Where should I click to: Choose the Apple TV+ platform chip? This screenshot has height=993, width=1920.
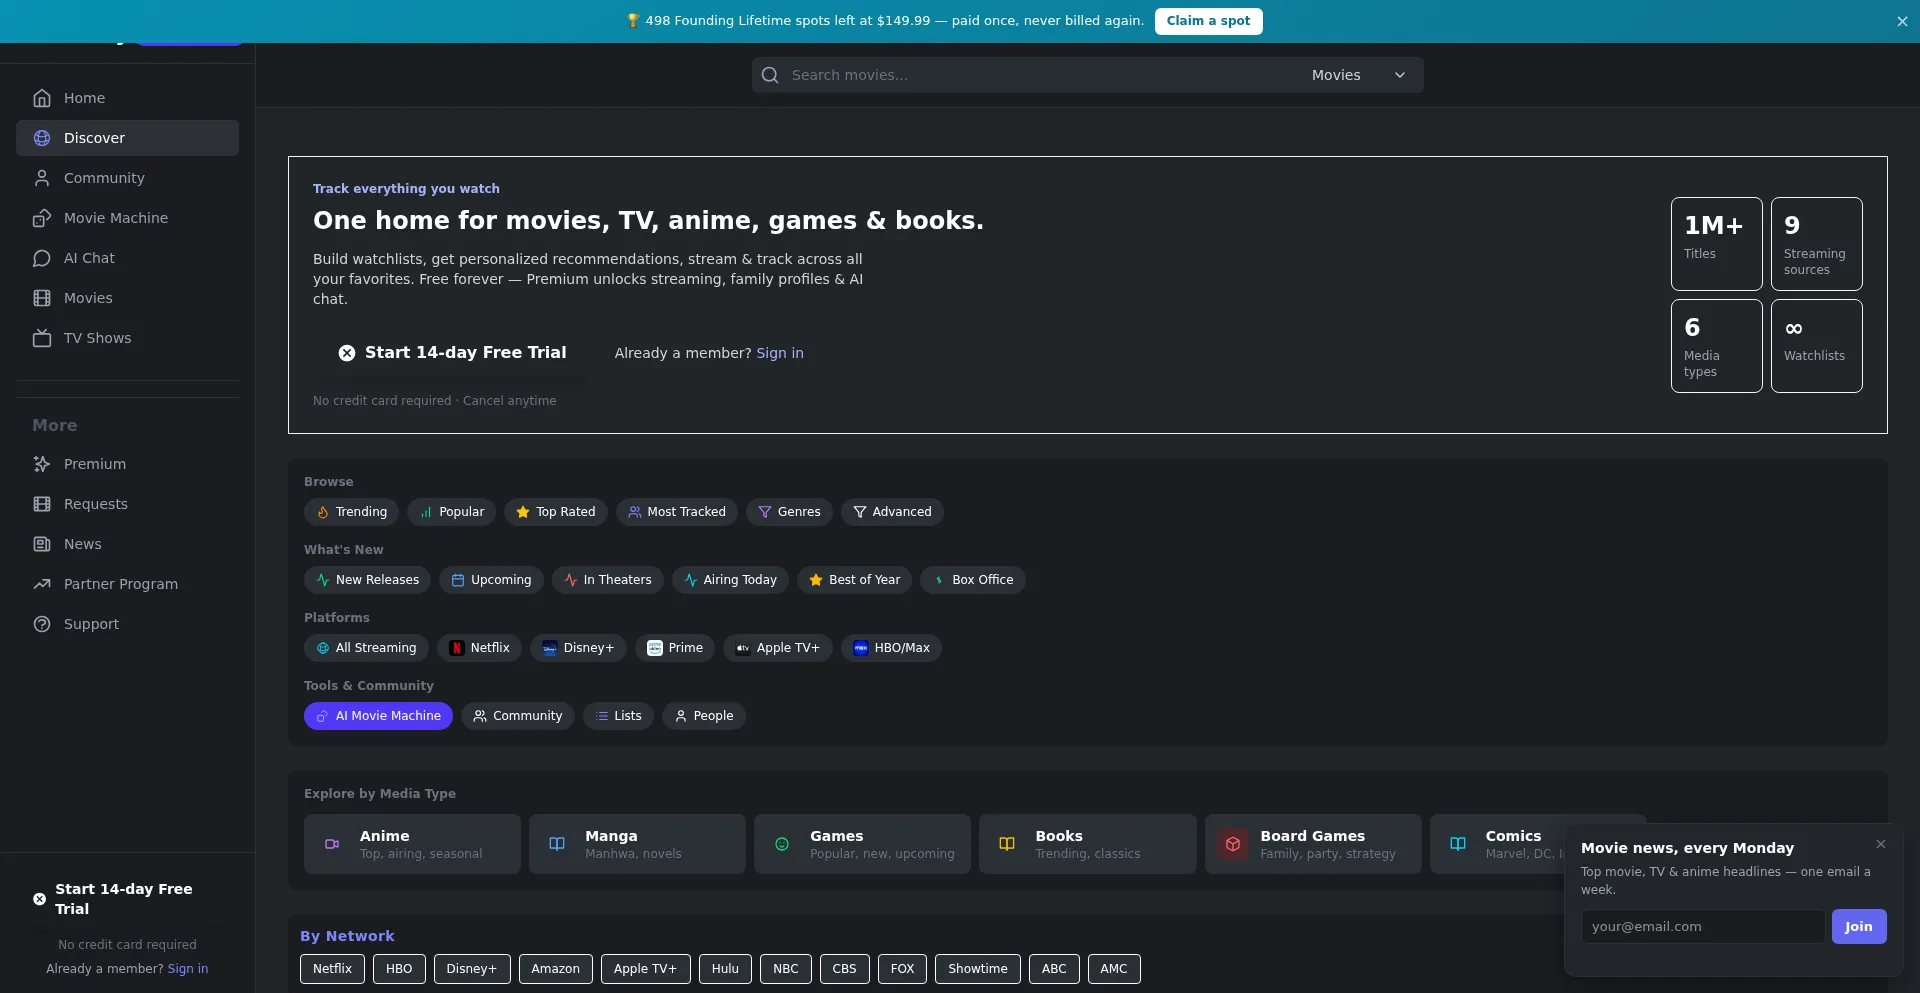777,648
